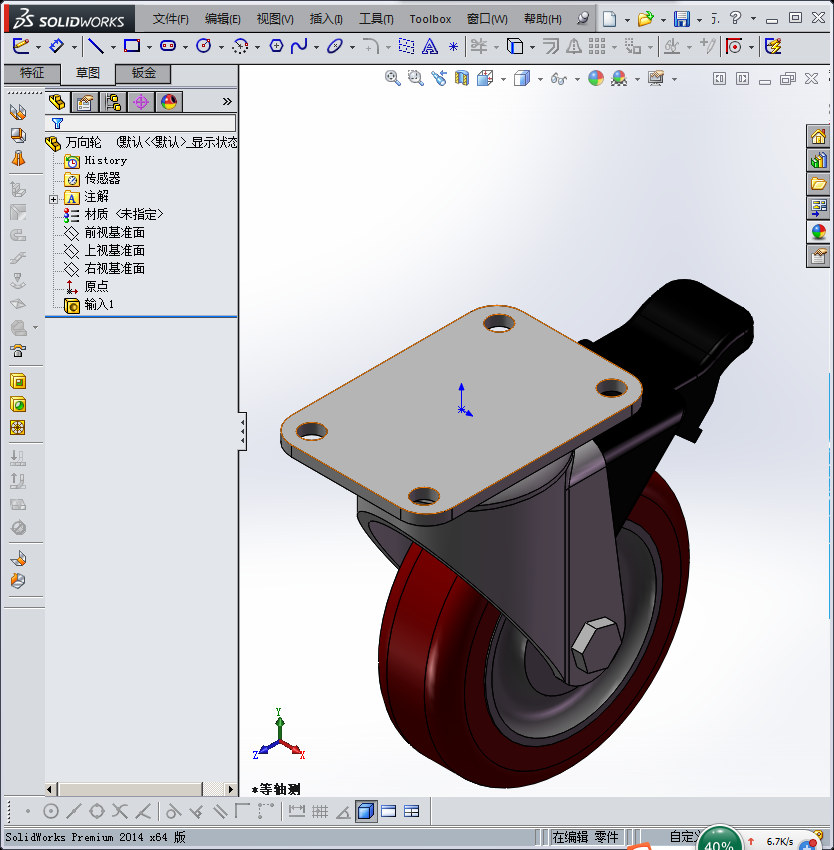
Task: Open the 编辑(E) menu
Action: pos(222,19)
